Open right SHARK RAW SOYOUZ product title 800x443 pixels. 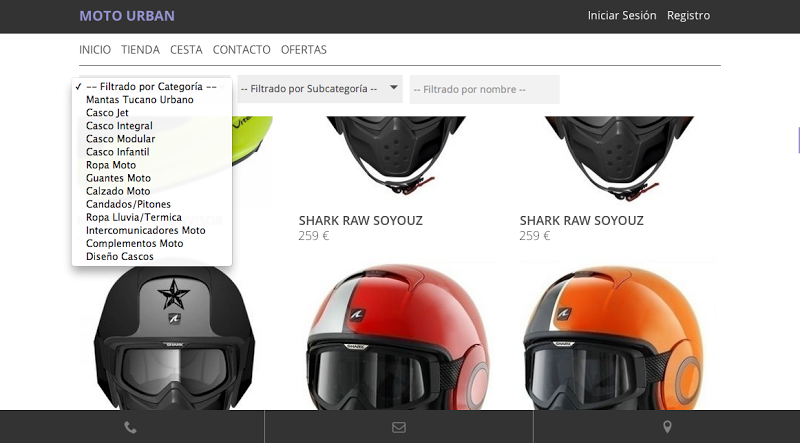coord(582,220)
